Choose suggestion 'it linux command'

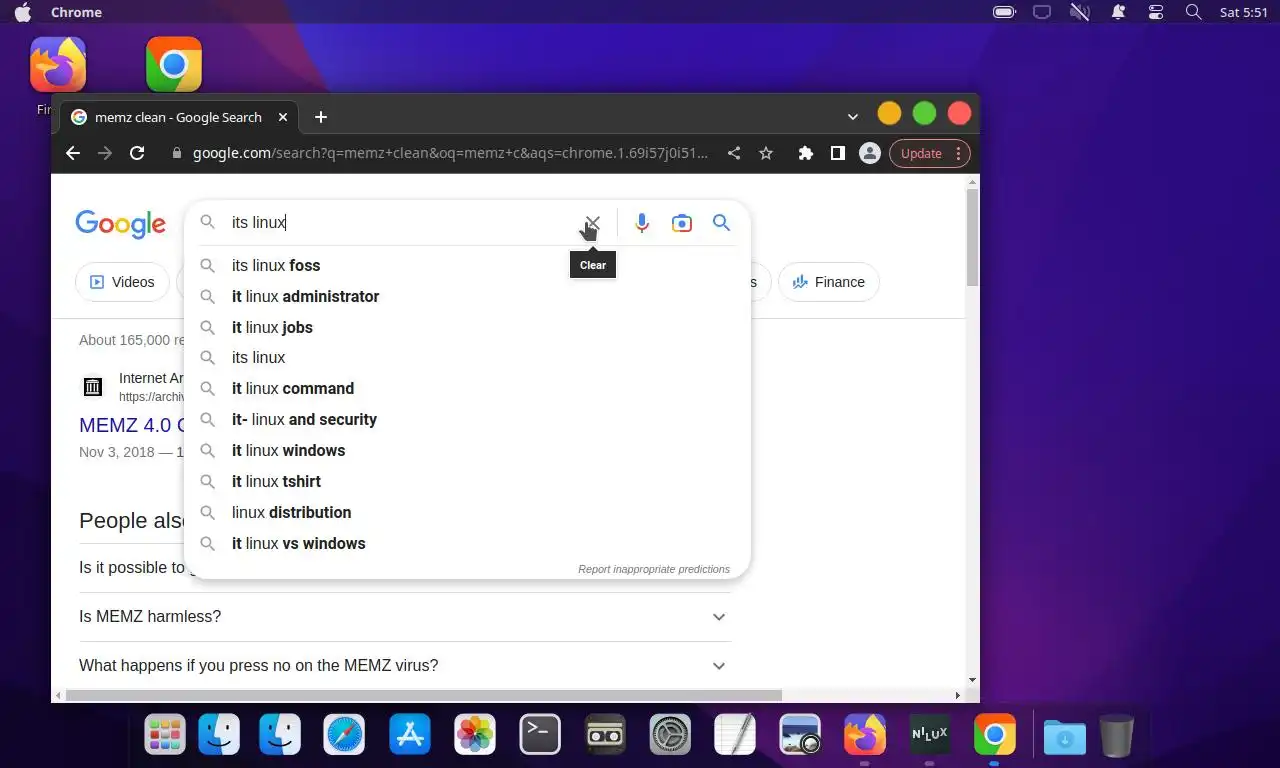coord(467,389)
